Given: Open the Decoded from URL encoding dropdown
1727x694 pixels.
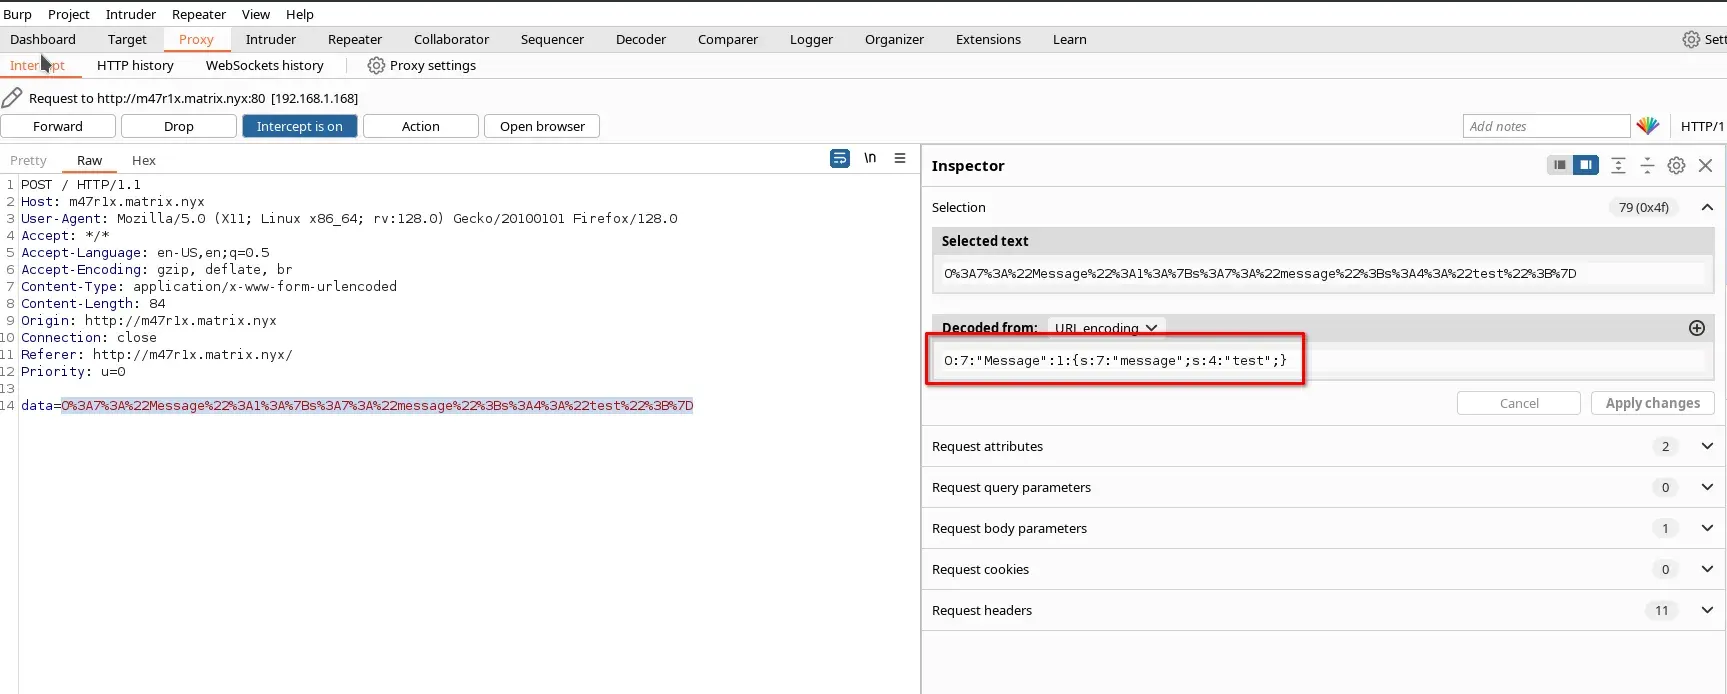Looking at the screenshot, I should (x=1106, y=328).
